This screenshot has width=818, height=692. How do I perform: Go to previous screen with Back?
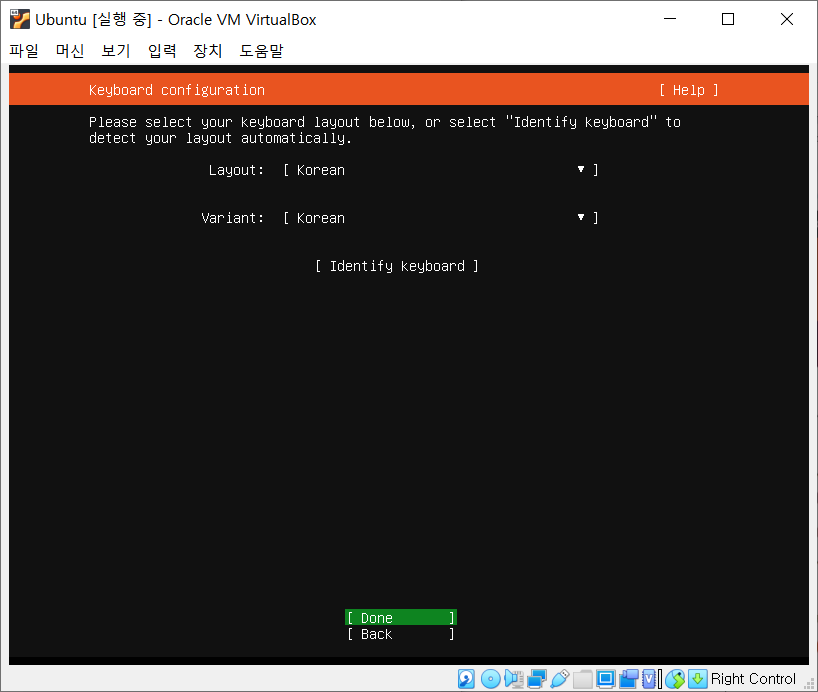tap(401, 634)
